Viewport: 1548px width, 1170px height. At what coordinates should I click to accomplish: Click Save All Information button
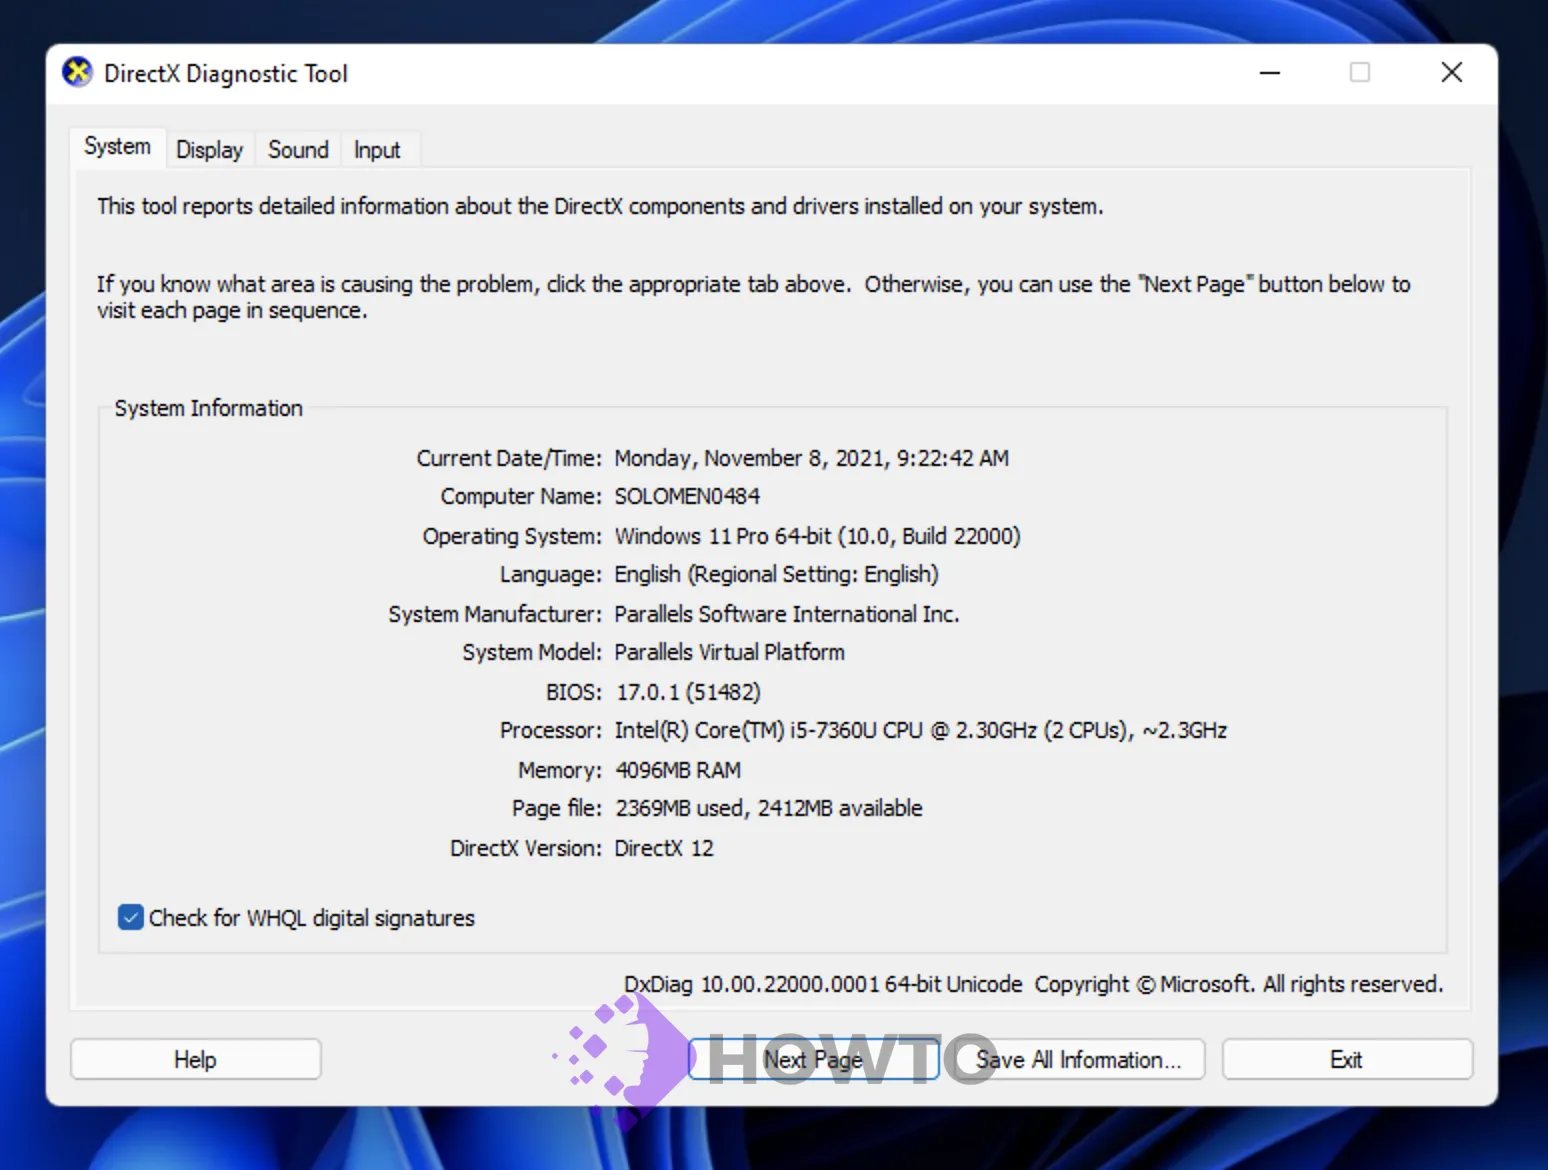[x=1078, y=1059]
